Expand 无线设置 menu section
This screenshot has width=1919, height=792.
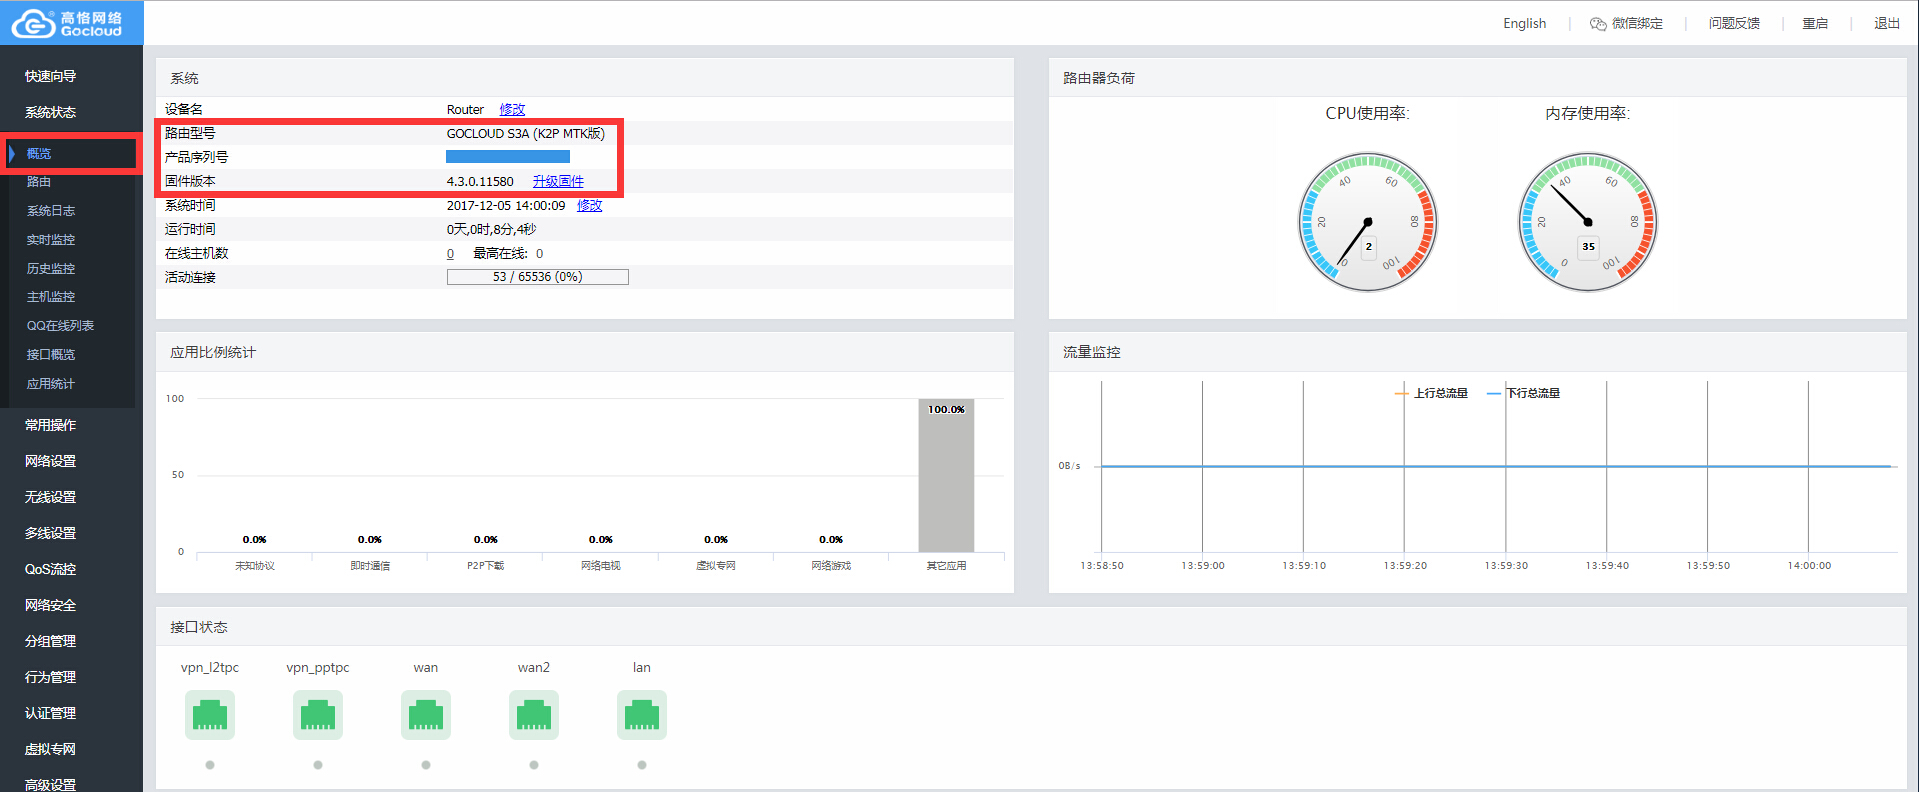[x=50, y=497]
